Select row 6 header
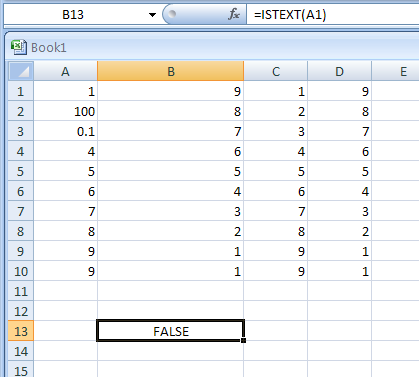 [x=21, y=191]
